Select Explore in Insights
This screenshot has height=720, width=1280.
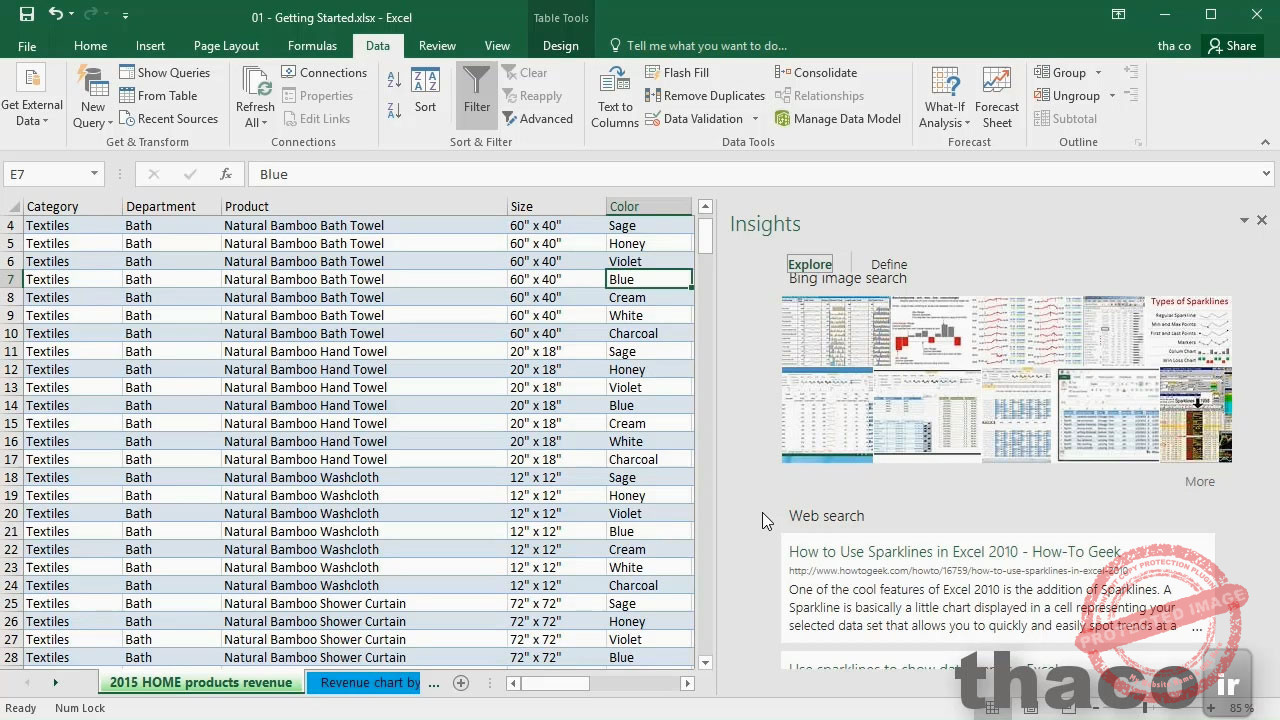coord(810,265)
